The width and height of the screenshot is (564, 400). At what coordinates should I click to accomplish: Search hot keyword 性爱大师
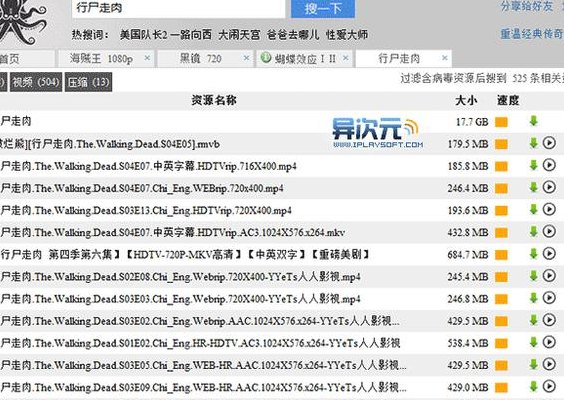coord(347,35)
